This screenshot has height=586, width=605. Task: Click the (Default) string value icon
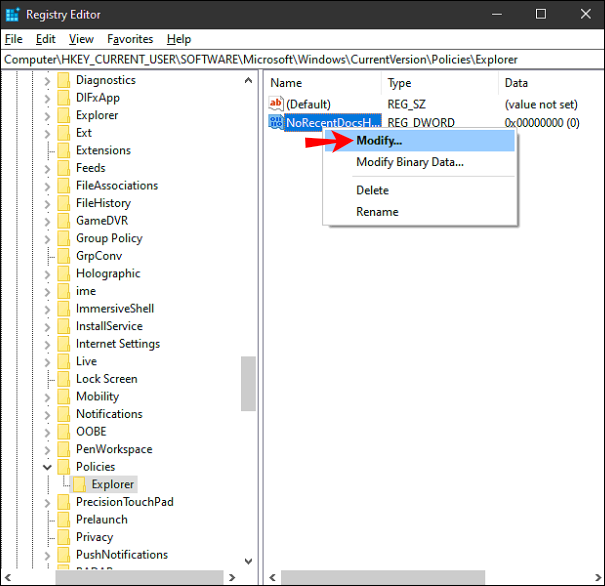276,104
